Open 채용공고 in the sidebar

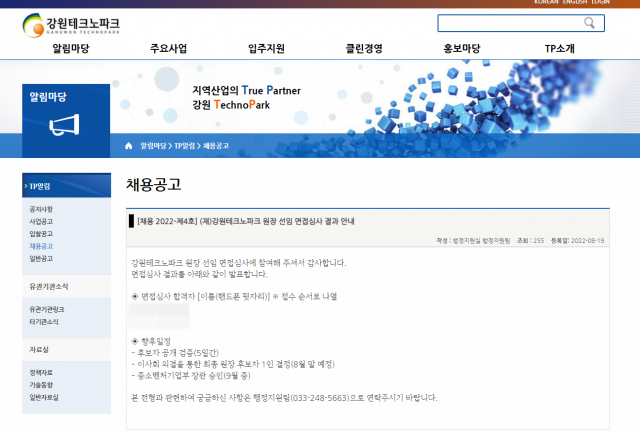(x=41, y=246)
